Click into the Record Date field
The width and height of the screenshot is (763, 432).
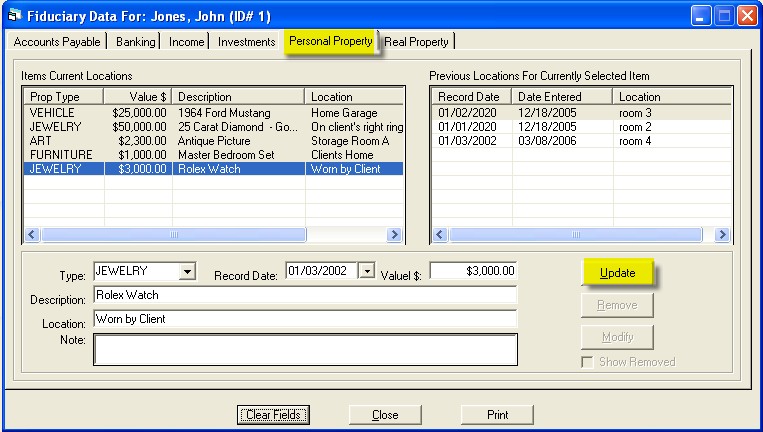click(x=322, y=270)
